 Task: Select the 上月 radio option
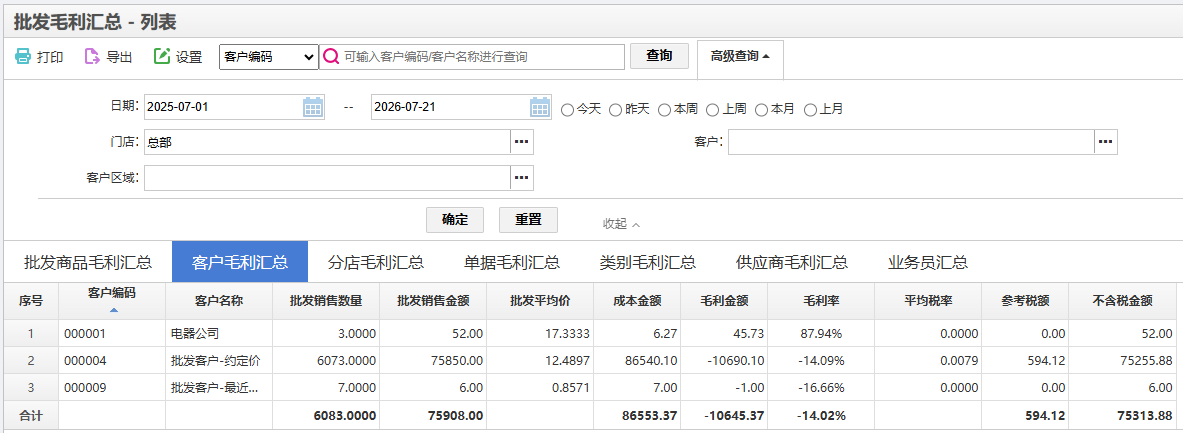[810, 109]
